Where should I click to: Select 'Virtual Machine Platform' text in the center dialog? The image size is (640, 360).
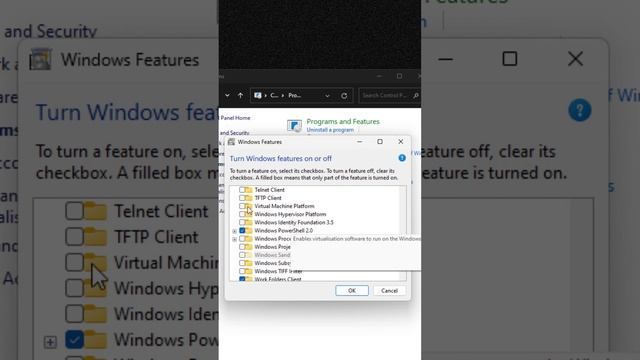click(284, 206)
